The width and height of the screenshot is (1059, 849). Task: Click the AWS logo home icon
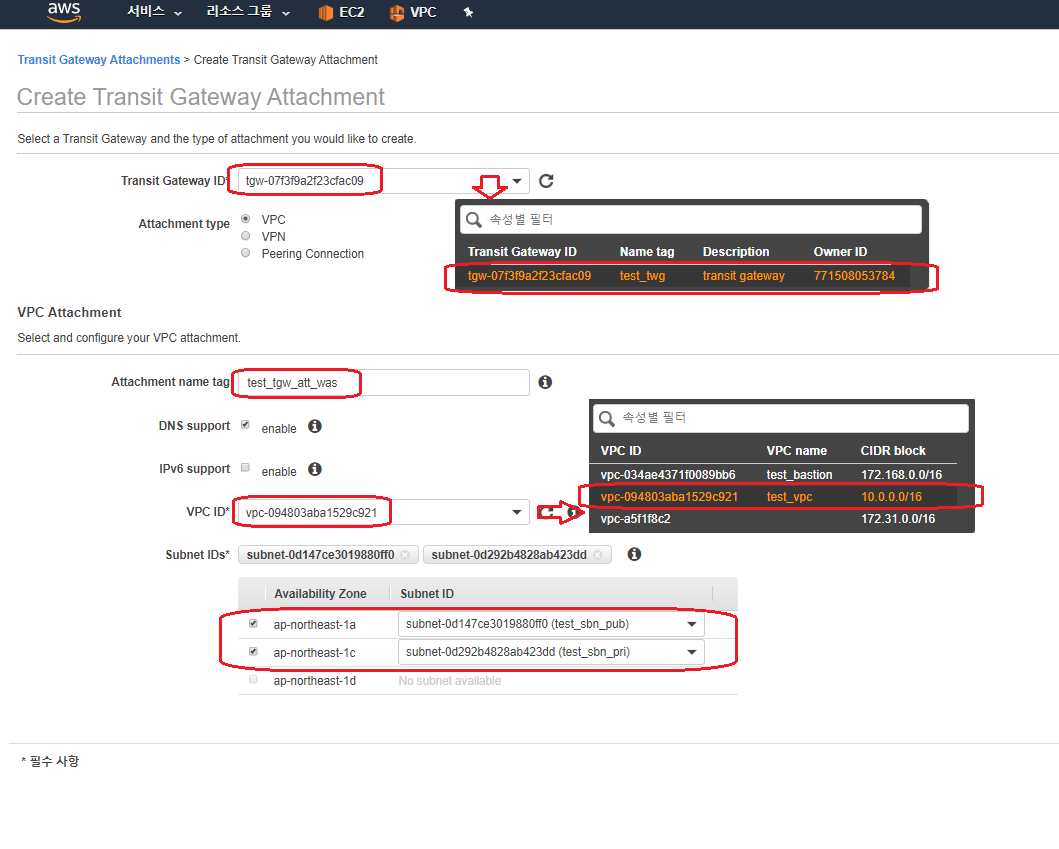pyautogui.click(x=64, y=11)
